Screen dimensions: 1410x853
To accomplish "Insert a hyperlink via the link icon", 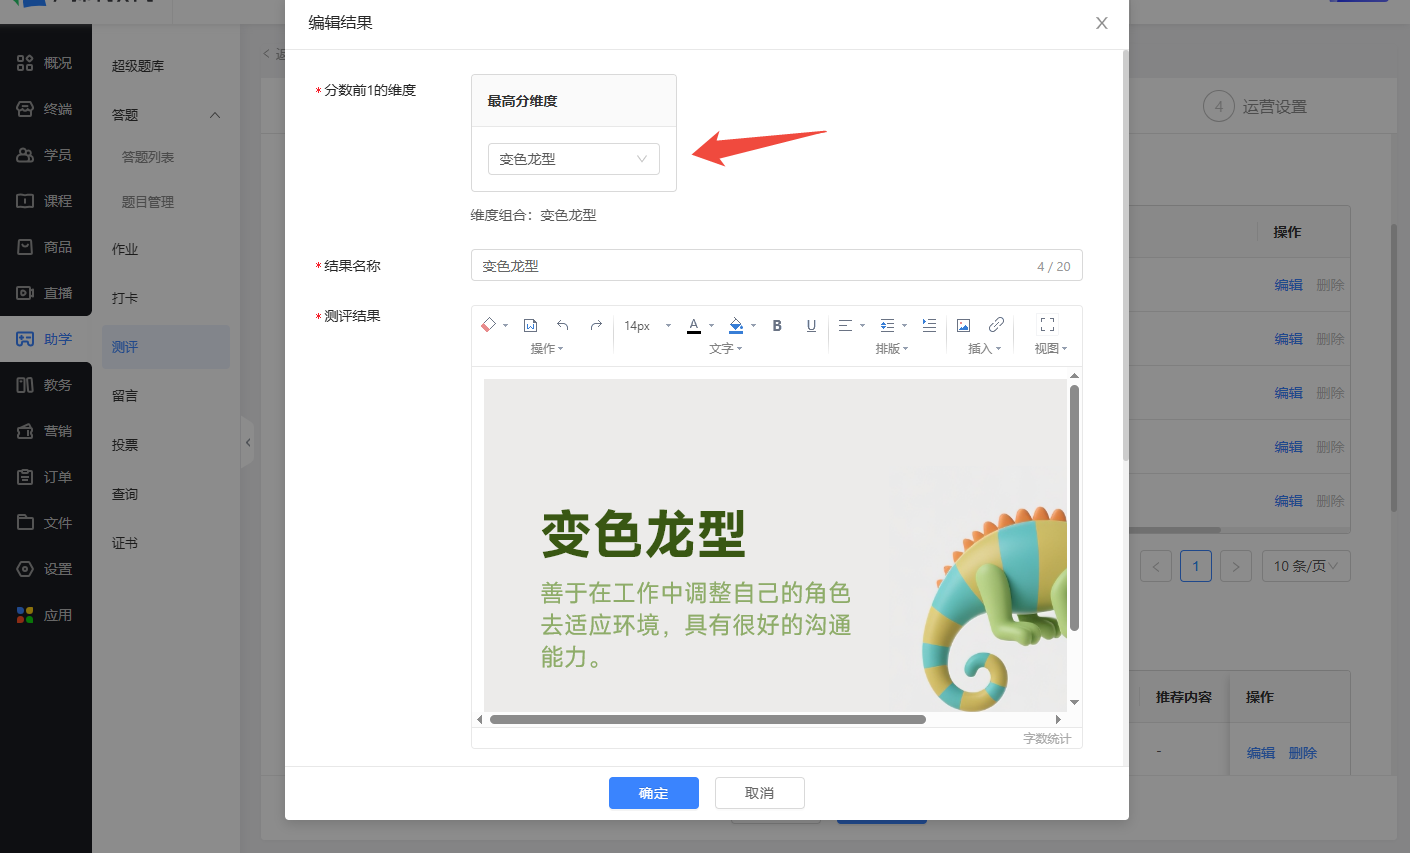I will tap(996, 325).
